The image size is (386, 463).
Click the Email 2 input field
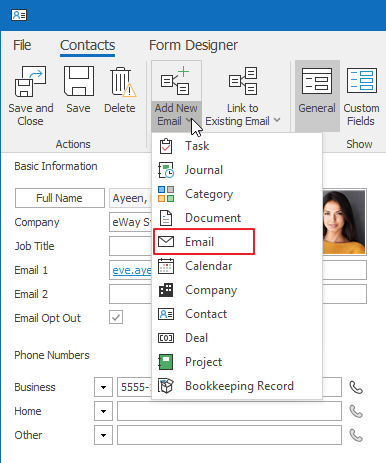point(131,294)
